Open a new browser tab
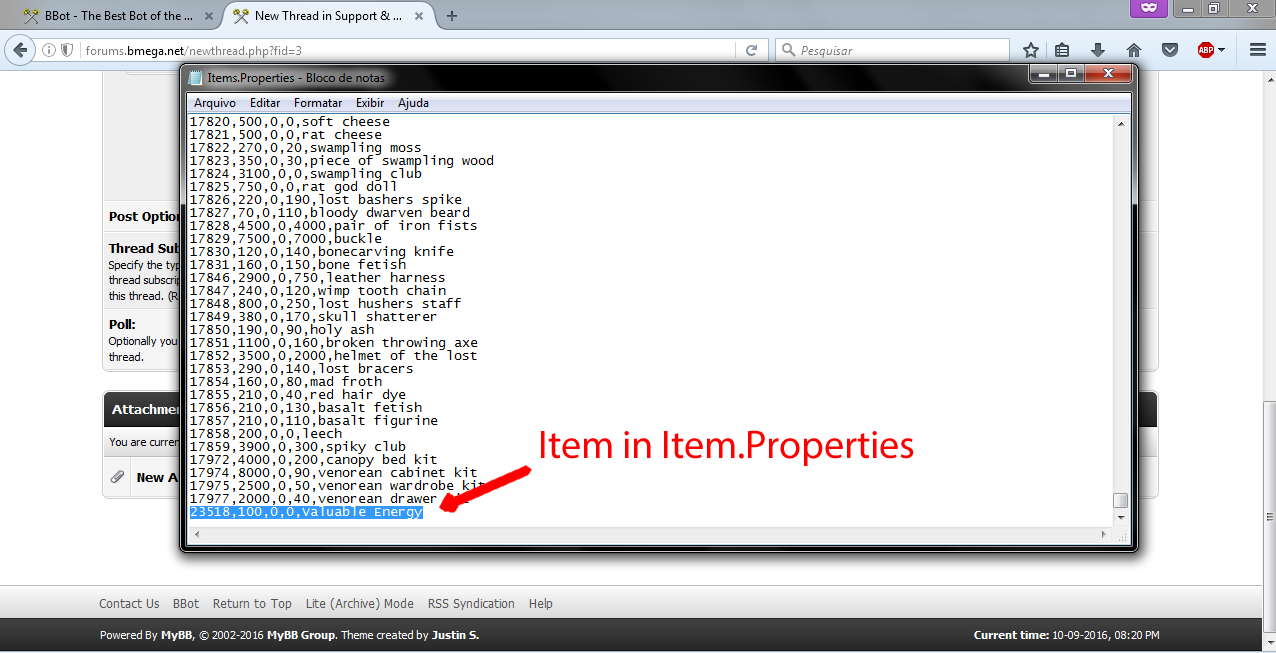 point(452,16)
